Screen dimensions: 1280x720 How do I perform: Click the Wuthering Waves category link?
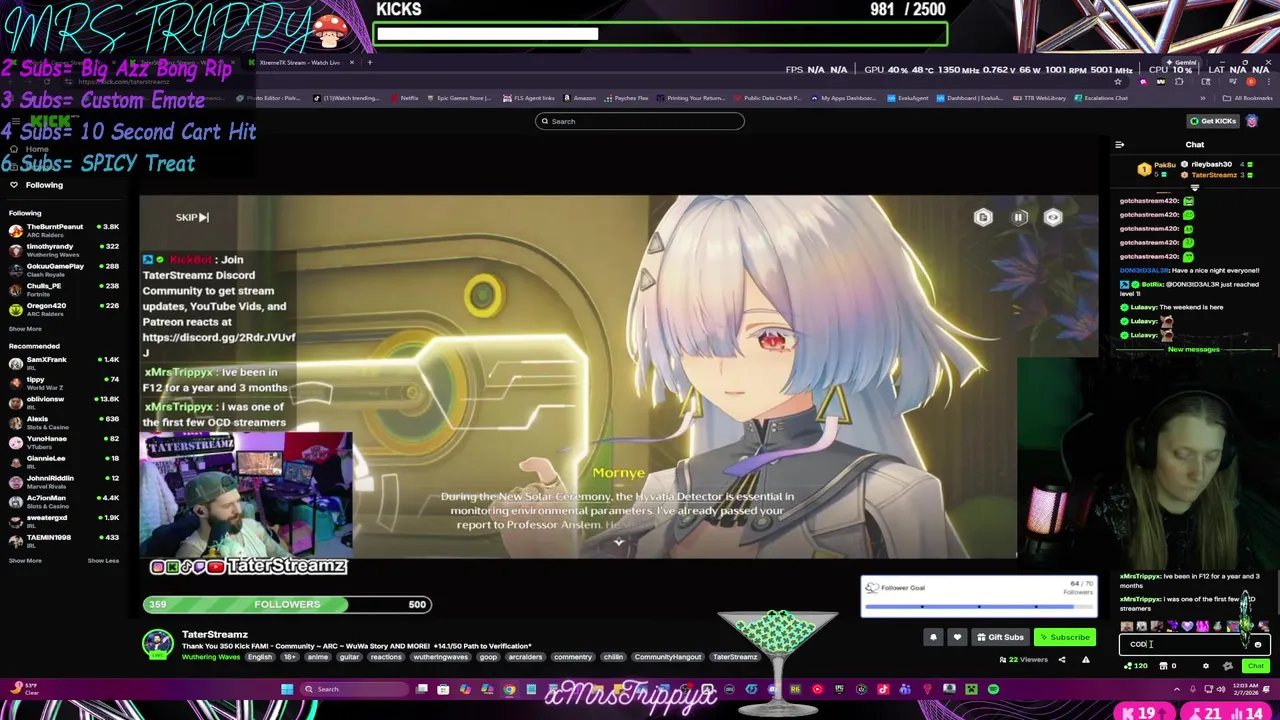[210, 657]
